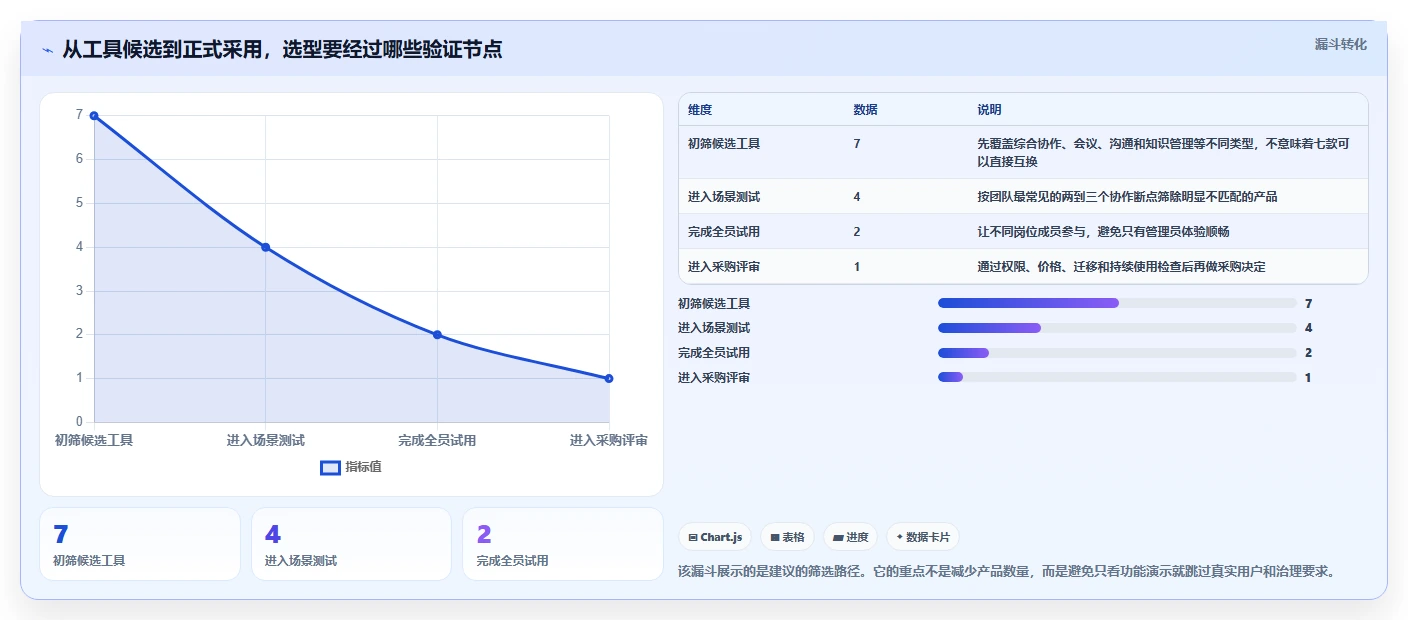Click the 进入采购评审 progress bar

pos(1117,378)
